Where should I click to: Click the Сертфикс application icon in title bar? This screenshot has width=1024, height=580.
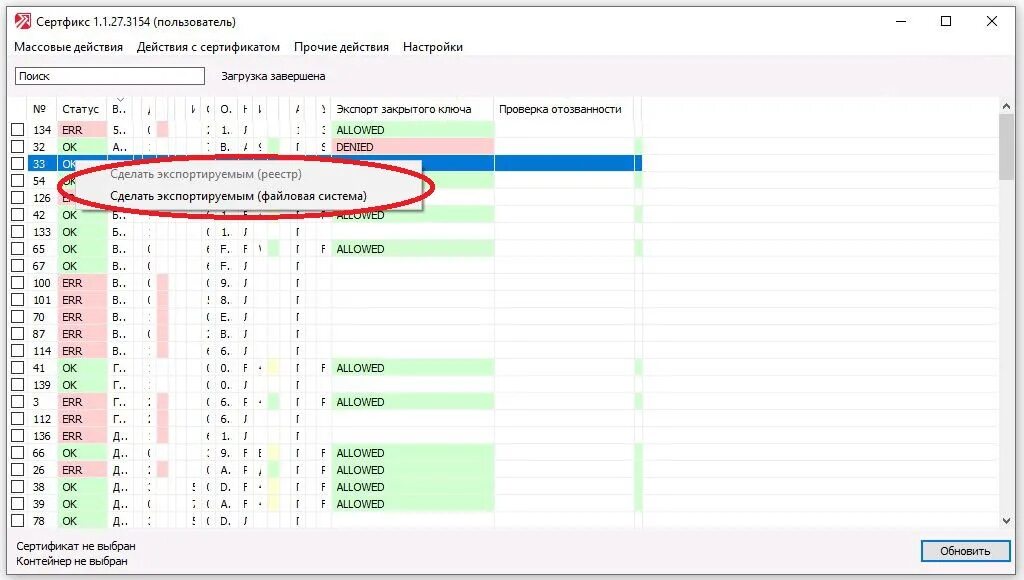(23, 22)
